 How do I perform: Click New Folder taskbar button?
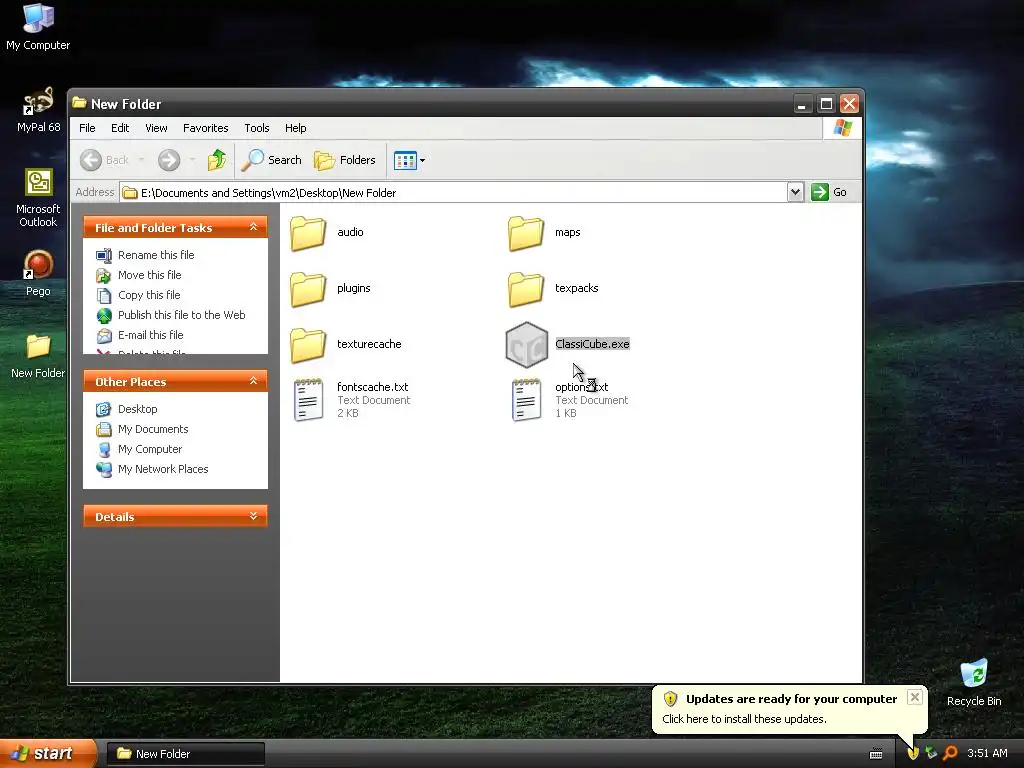pyautogui.click(x=185, y=754)
